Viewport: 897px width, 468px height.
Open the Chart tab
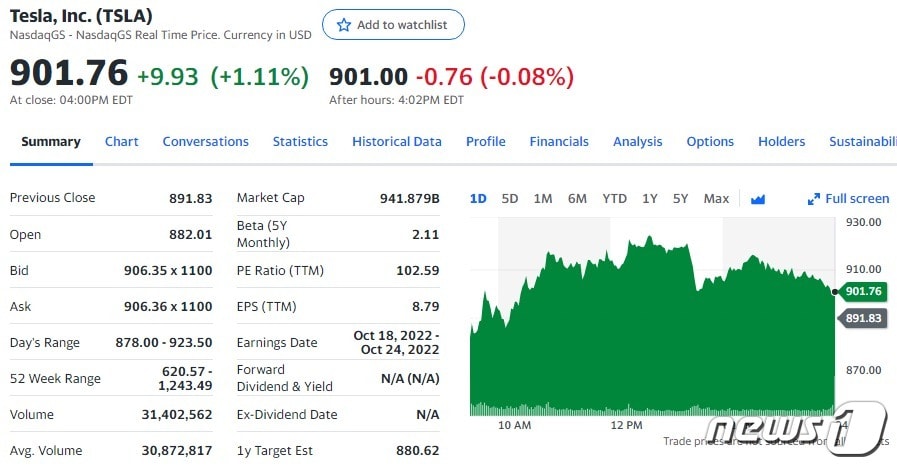coord(122,142)
